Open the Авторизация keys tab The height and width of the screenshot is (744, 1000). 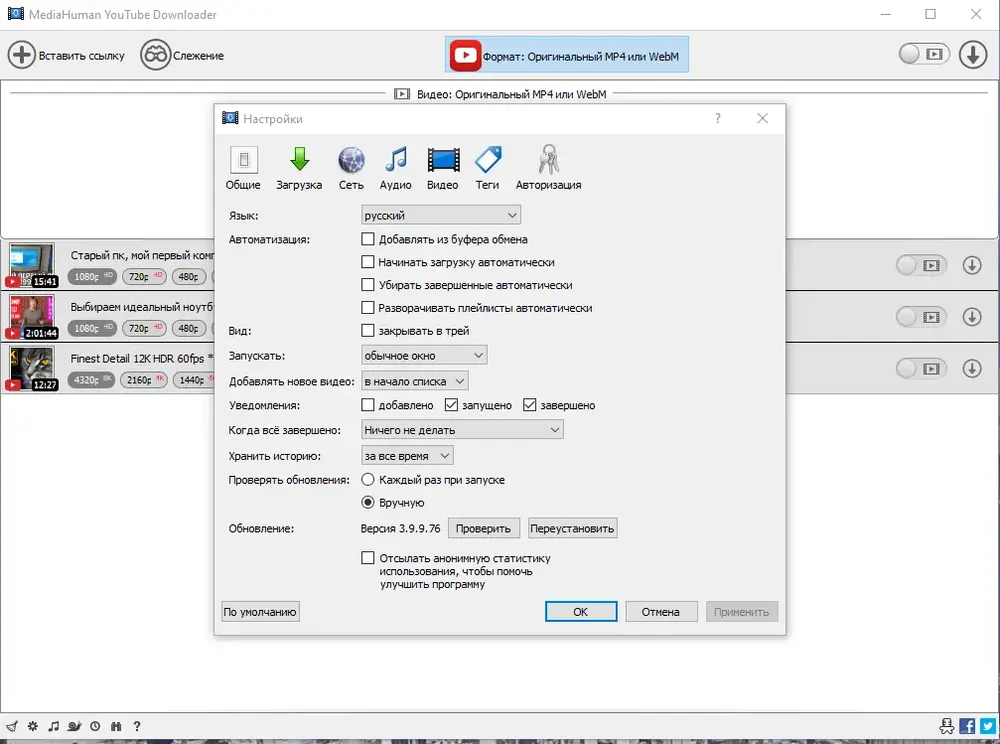tap(548, 168)
